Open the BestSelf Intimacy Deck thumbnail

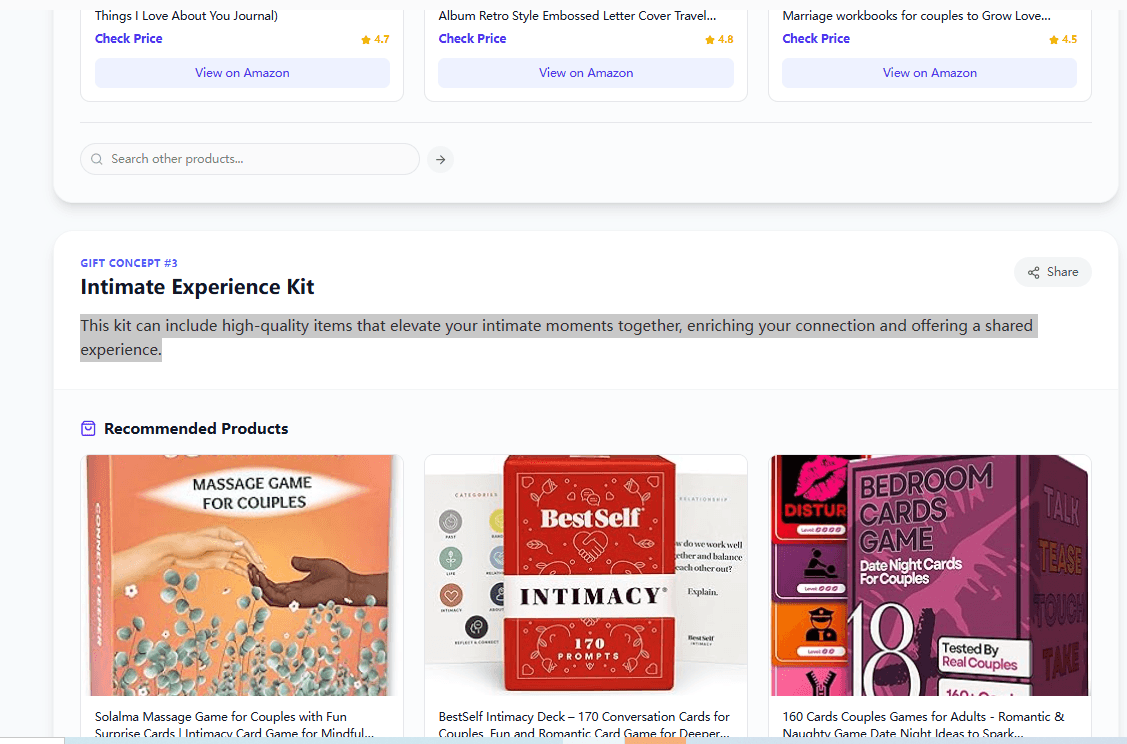pyautogui.click(x=585, y=575)
